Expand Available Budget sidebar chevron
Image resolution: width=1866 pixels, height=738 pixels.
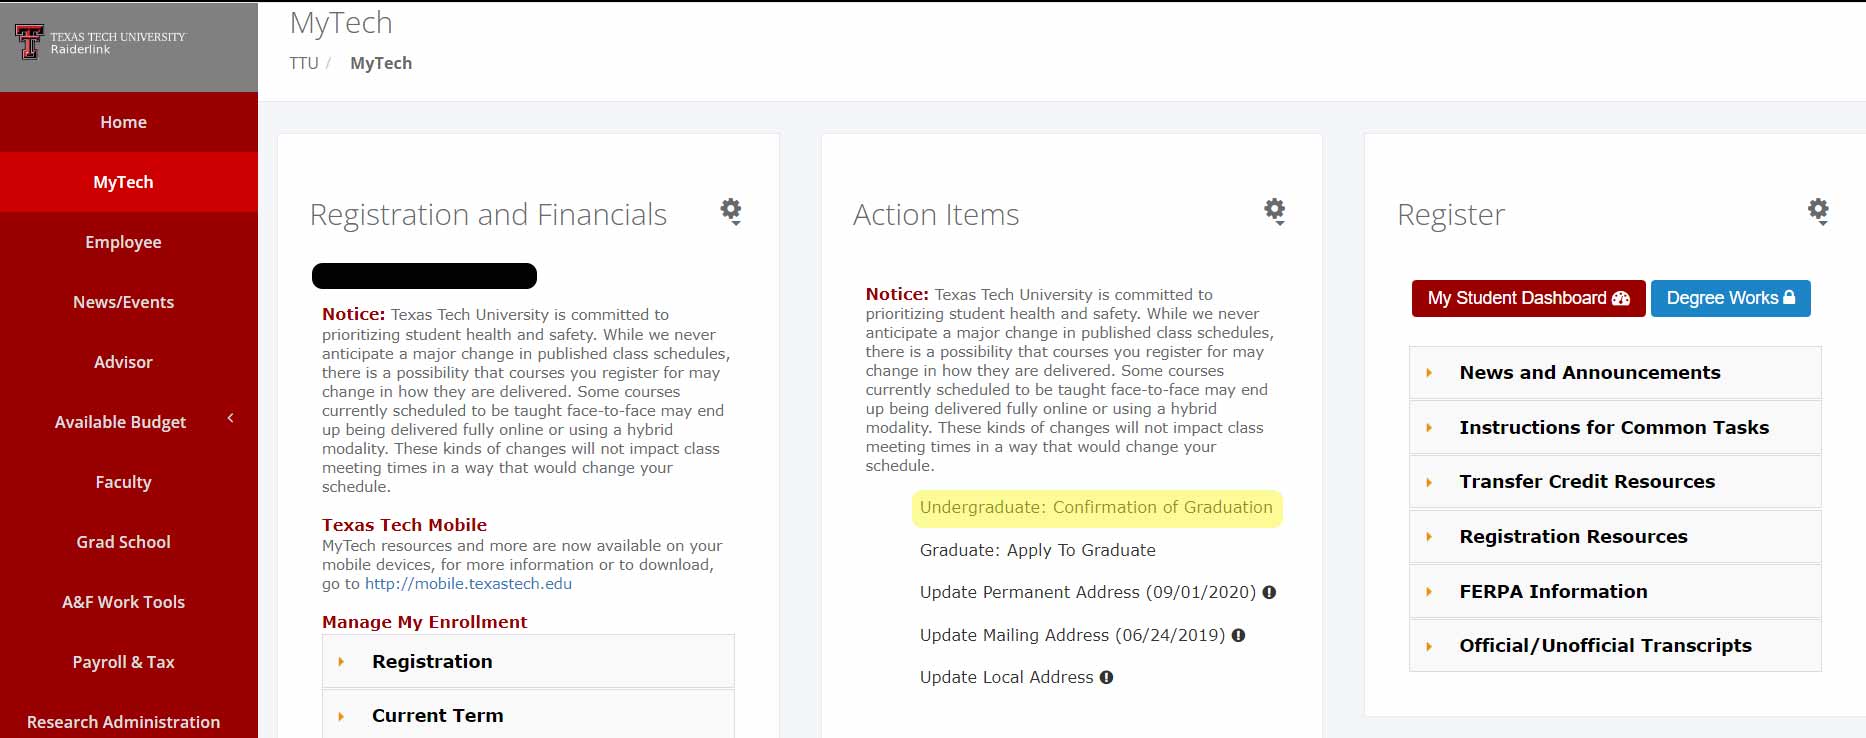[x=230, y=418]
